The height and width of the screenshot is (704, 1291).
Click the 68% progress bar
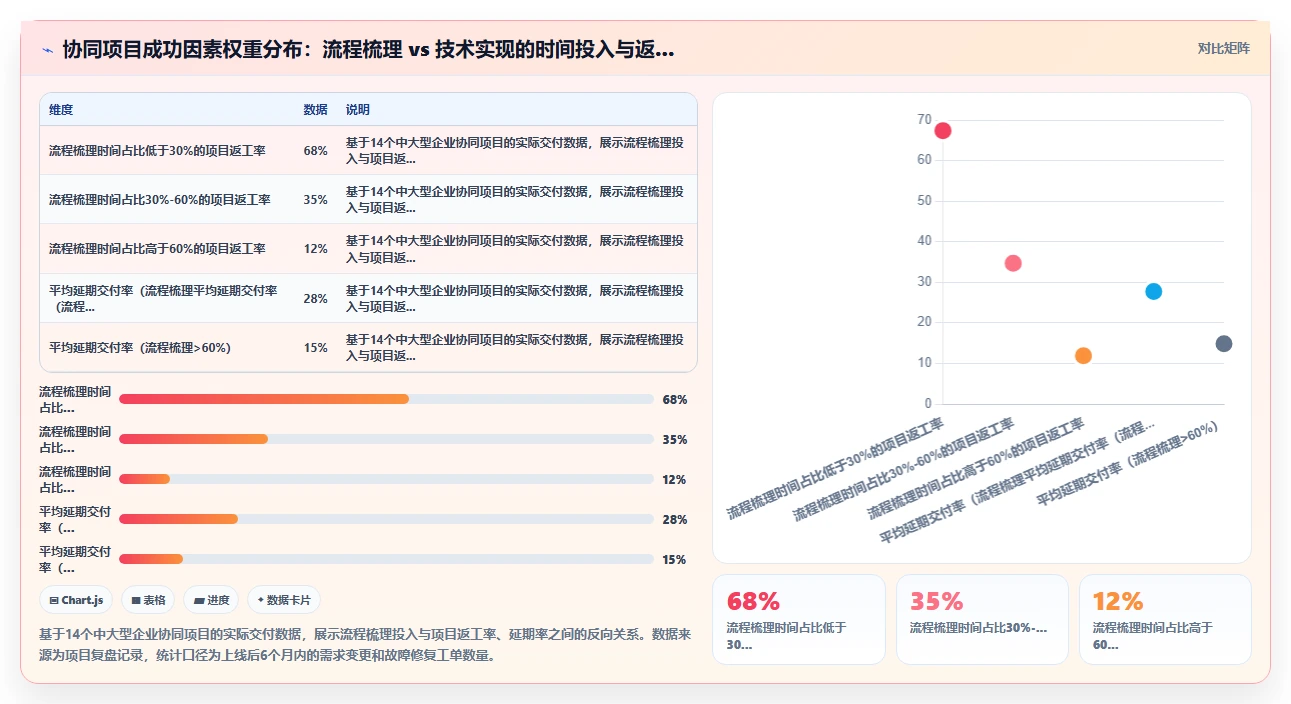pos(386,399)
